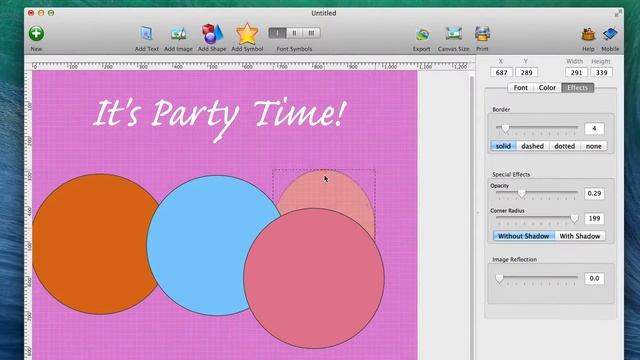Select third Font Symbols segment
This screenshot has width=640, height=360.
coord(311,33)
